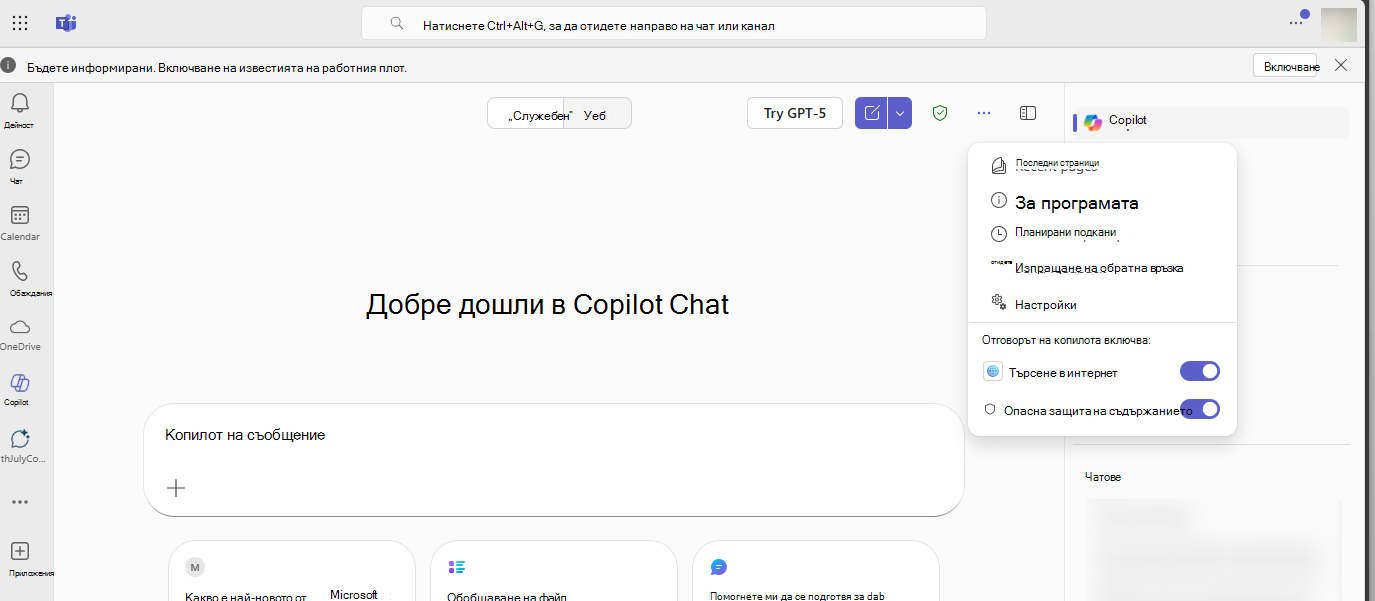Open Teams settings ellipsis near profile
The image size is (1375, 601).
1296,23
